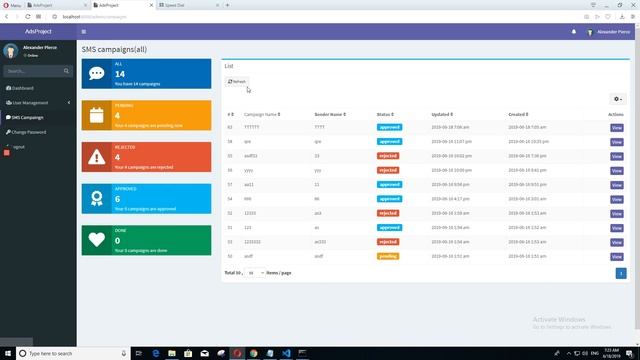This screenshot has width=640, height=360.
Task: Open the items per page selector
Action: (x=254, y=273)
